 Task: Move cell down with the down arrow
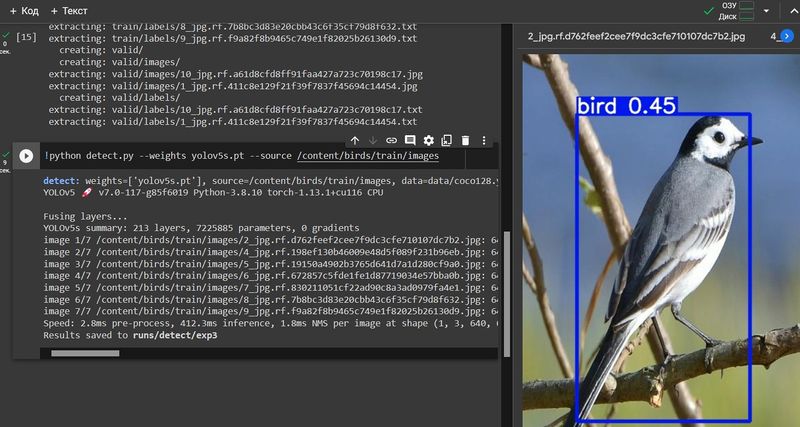pos(373,141)
